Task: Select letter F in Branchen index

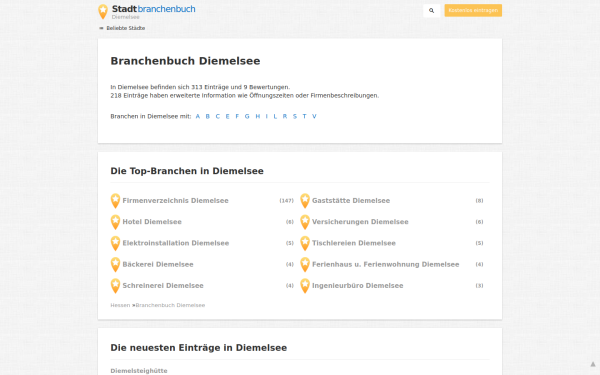Action: [x=237, y=116]
